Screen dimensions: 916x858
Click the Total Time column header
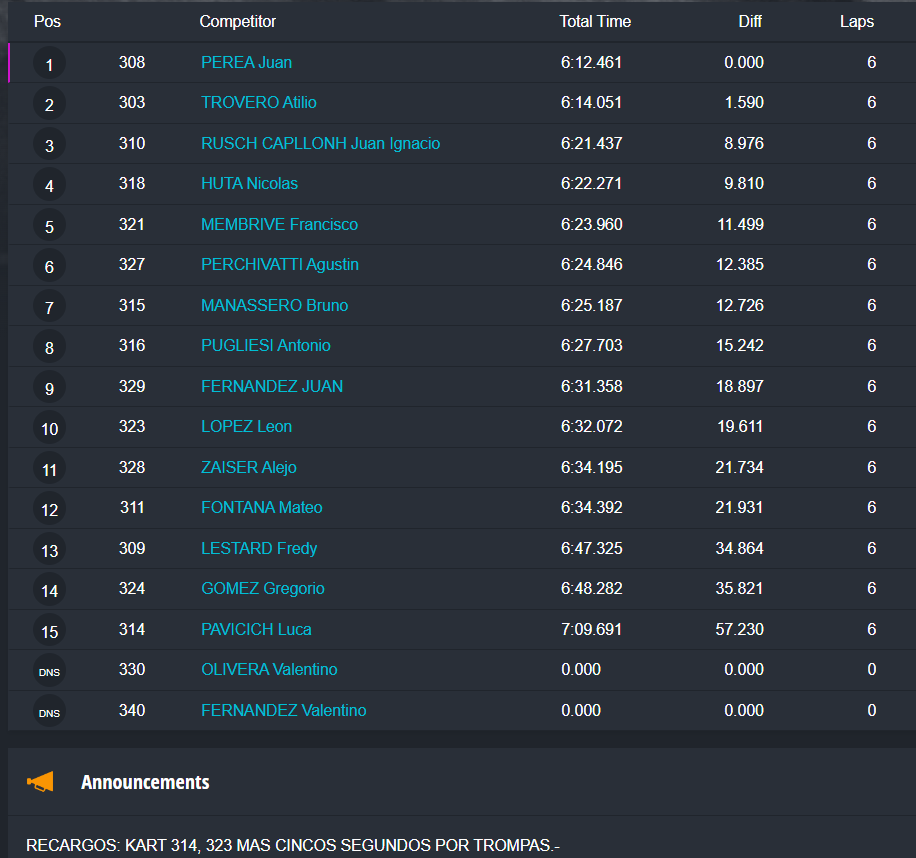[595, 21]
